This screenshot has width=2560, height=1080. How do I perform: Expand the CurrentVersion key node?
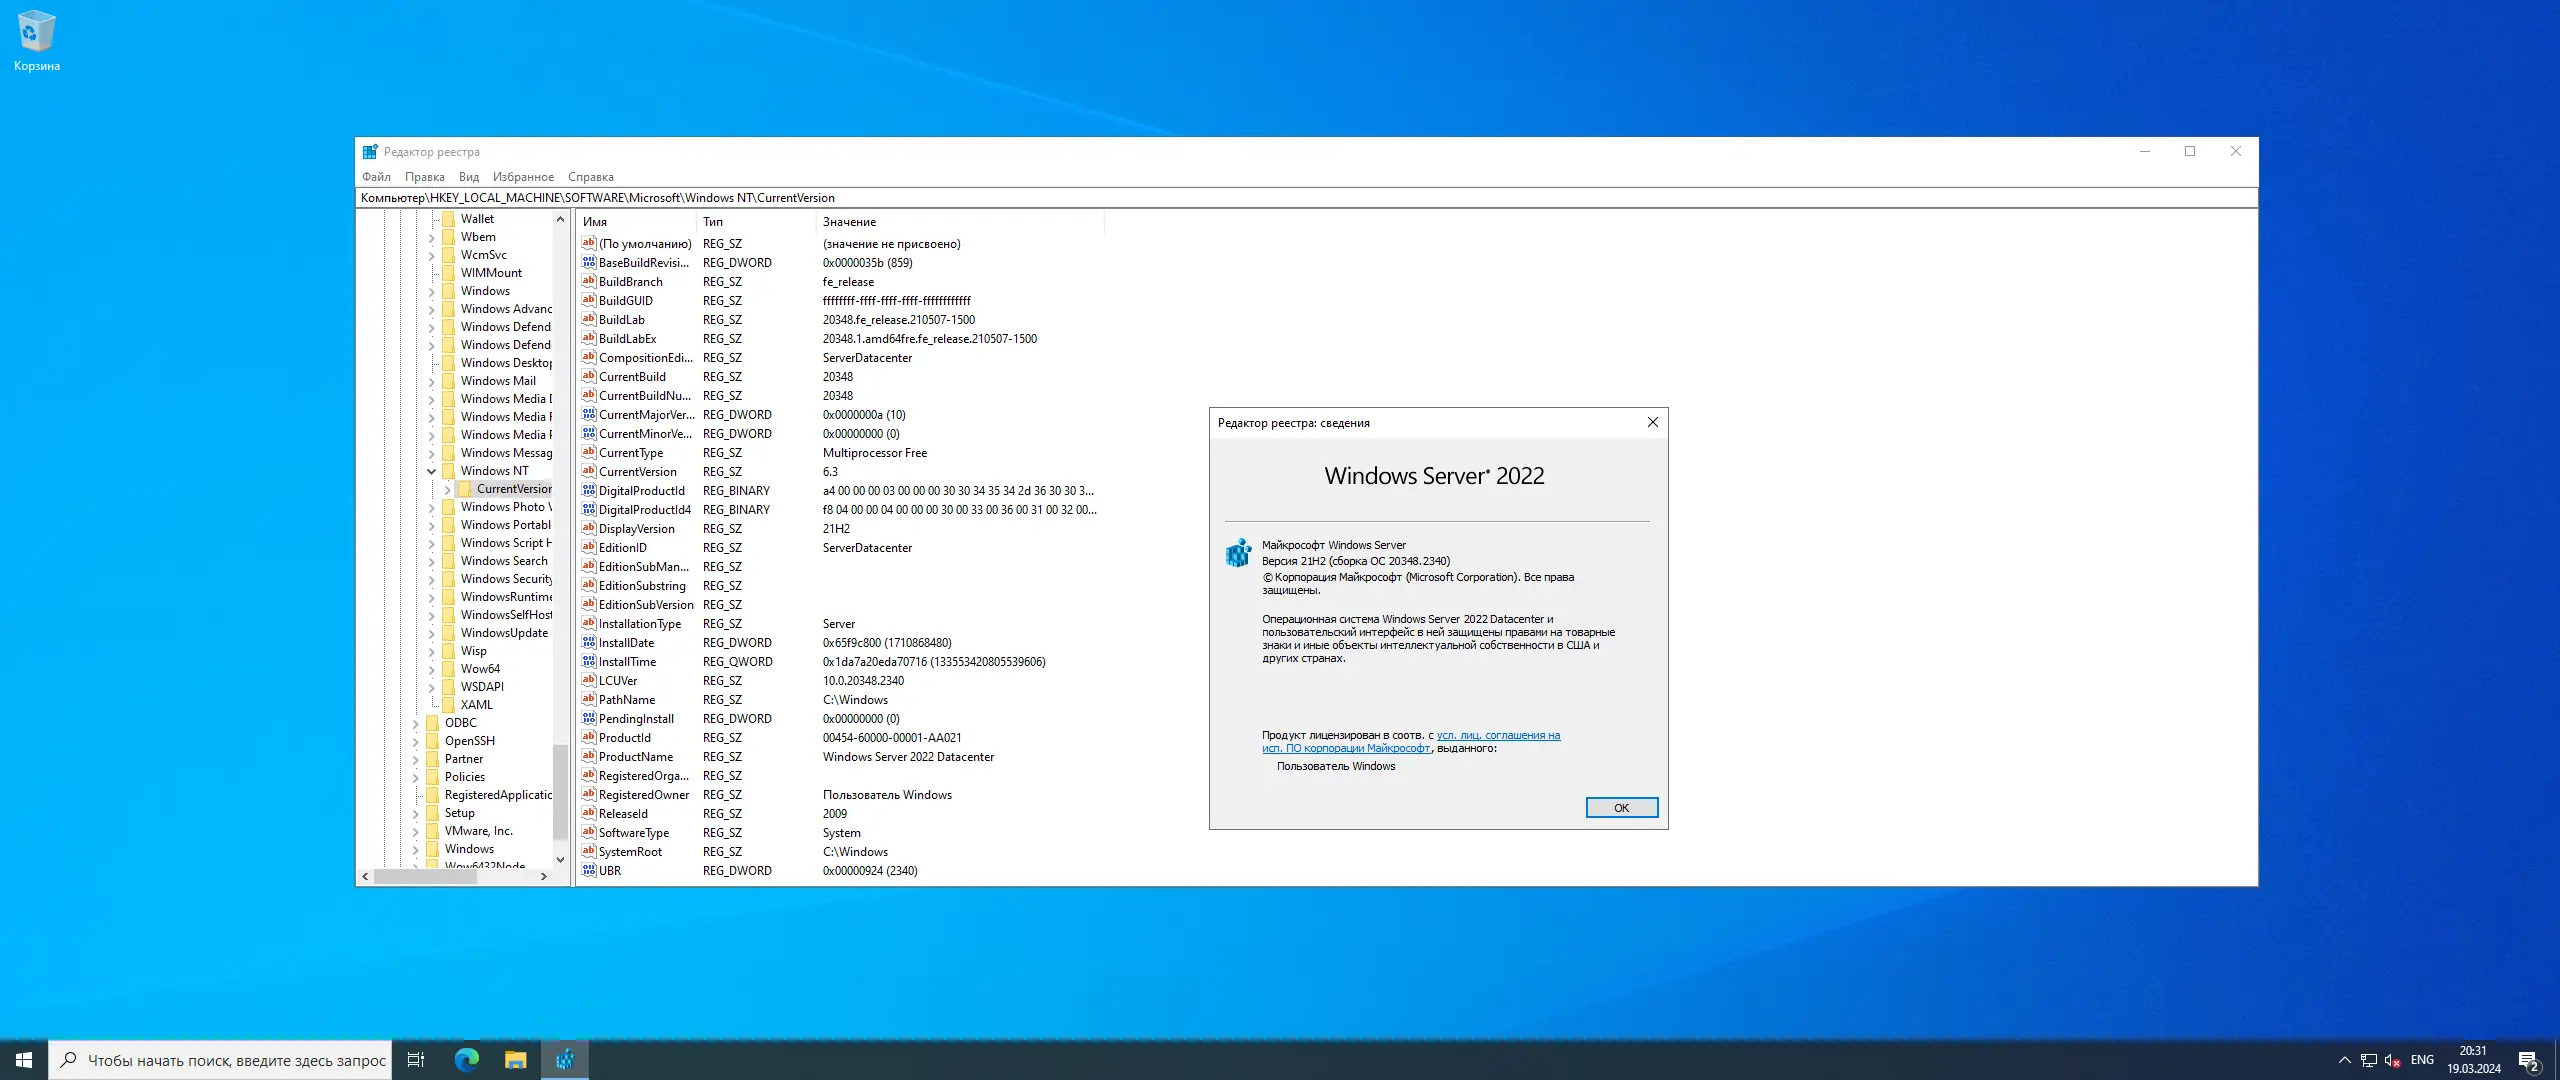pyautogui.click(x=448, y=489)
